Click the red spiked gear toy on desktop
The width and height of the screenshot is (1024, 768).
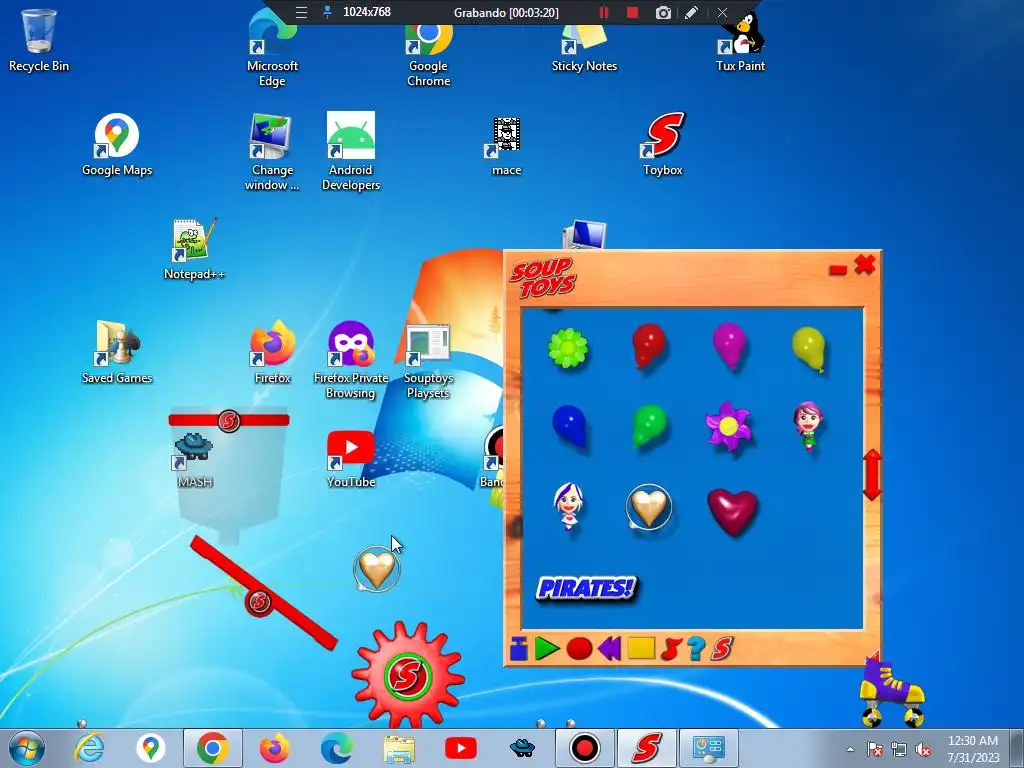(408, 675)
